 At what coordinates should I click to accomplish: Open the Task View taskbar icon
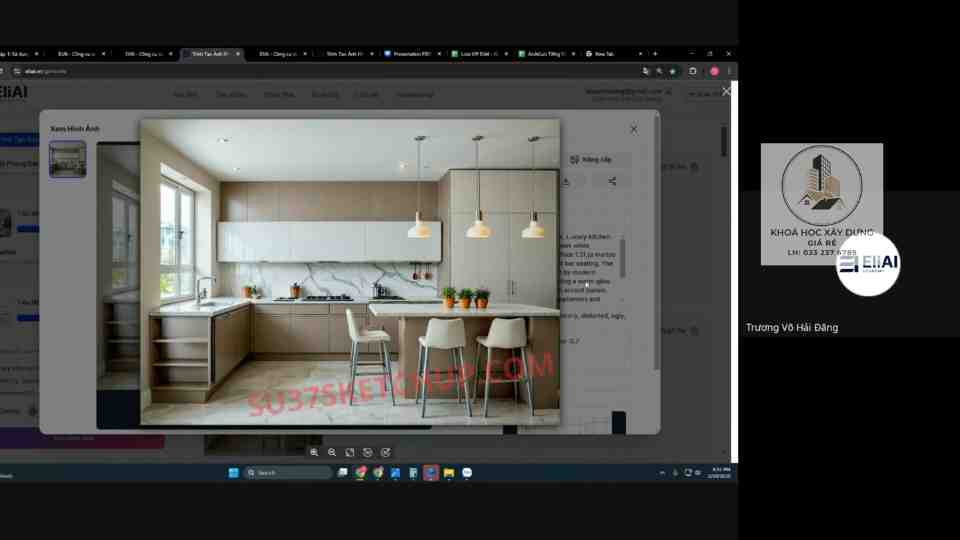click(x=342, y=473)
